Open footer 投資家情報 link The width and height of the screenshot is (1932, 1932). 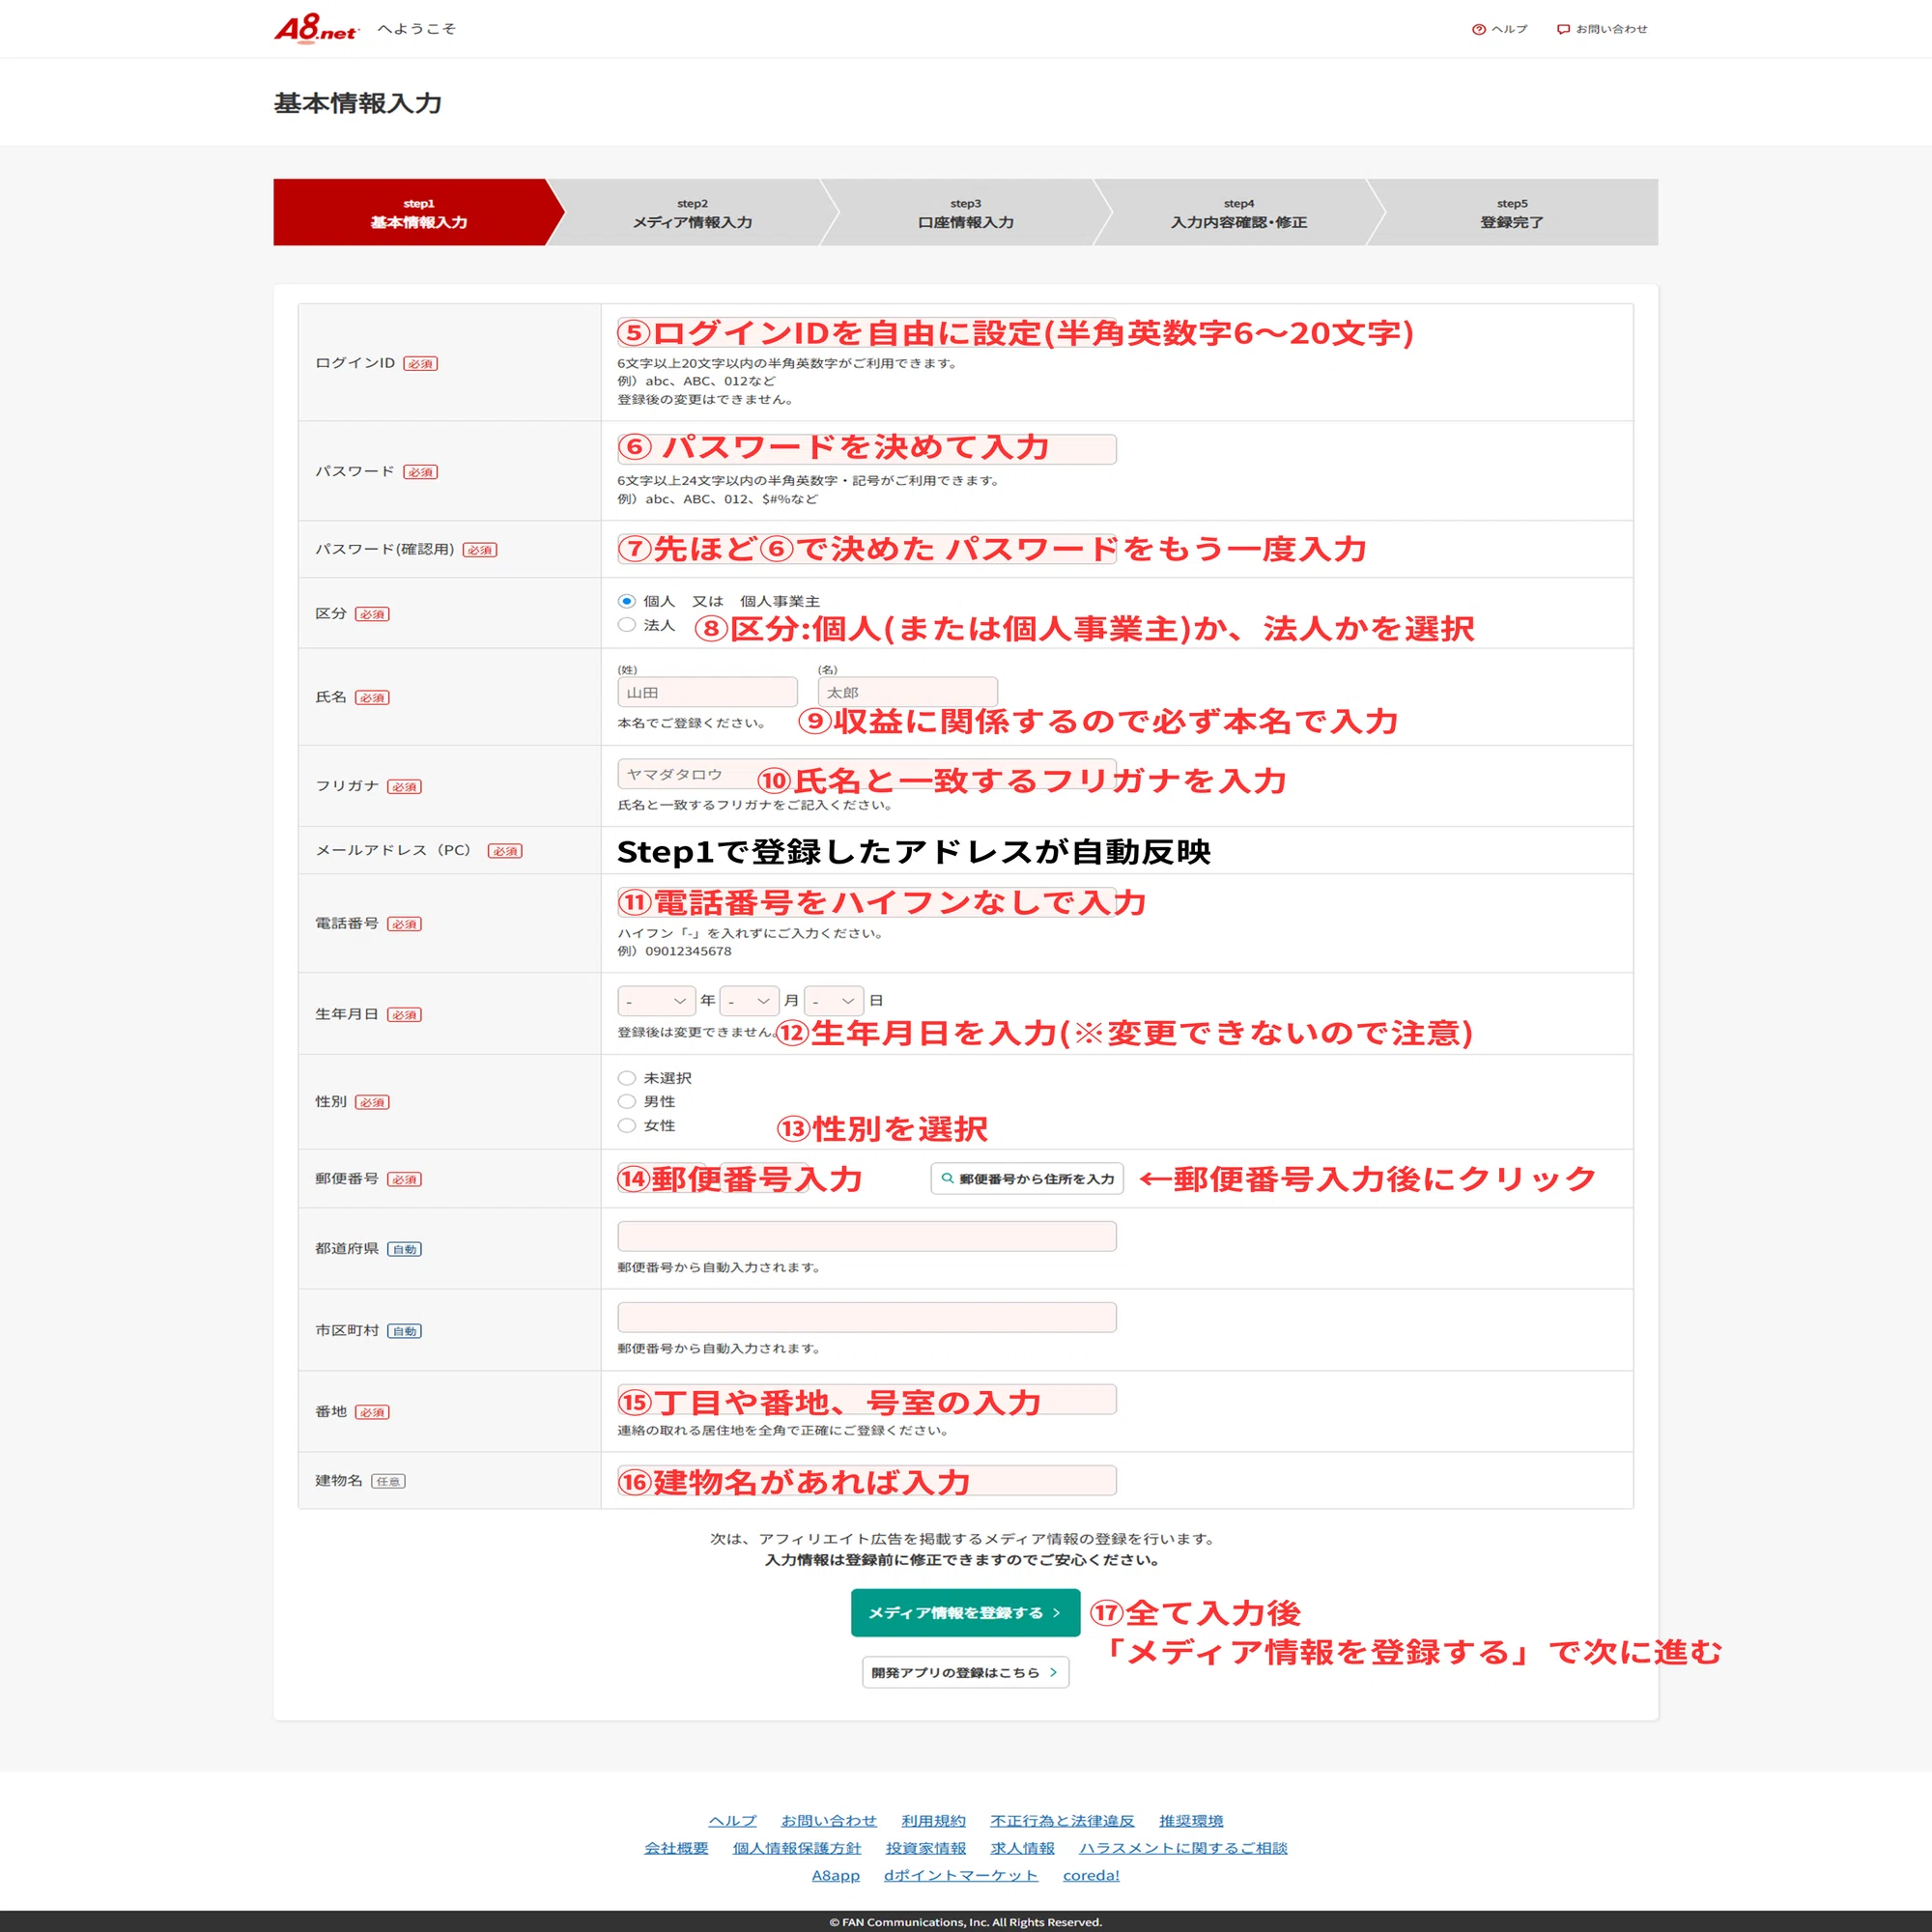[926, 1848]
